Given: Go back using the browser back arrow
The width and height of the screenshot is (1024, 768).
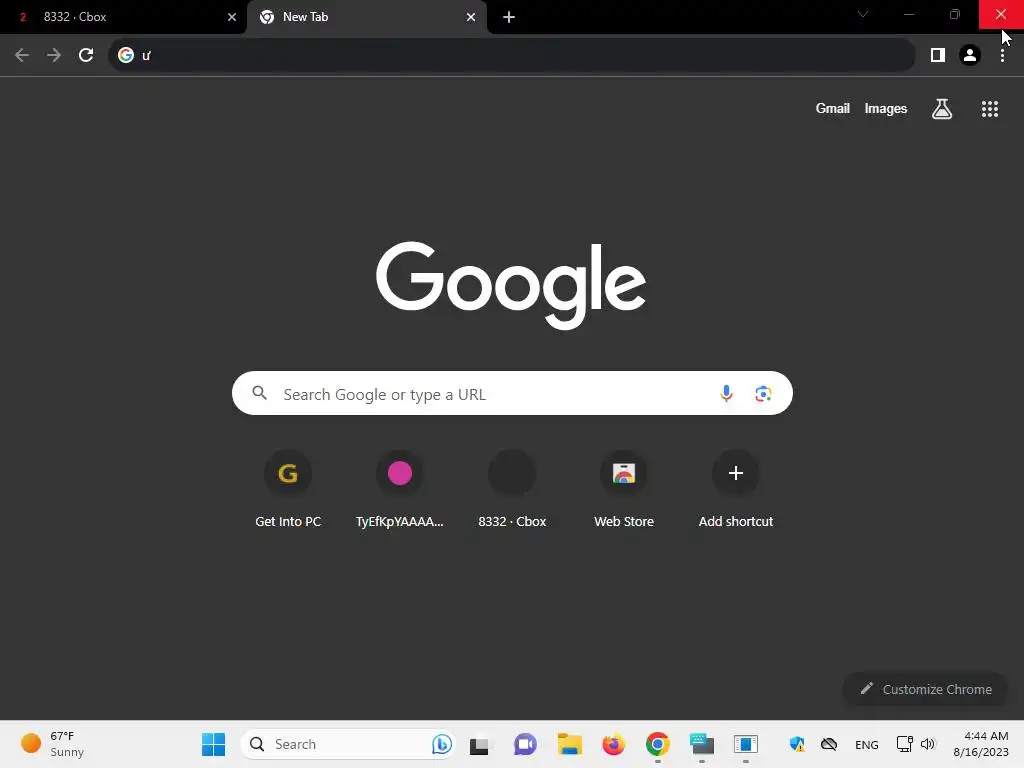Looking at the screenshot, I should coord(22,56).
